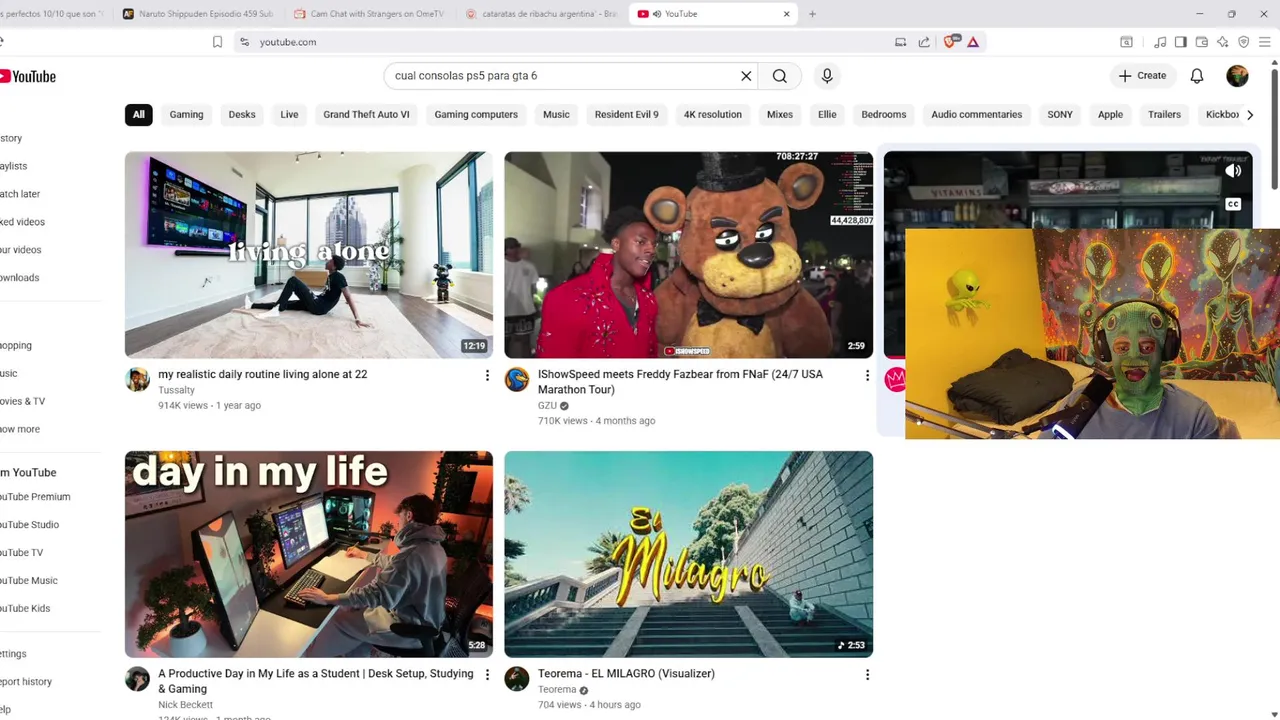Close the YouTube tab

(x=786, y=14)
